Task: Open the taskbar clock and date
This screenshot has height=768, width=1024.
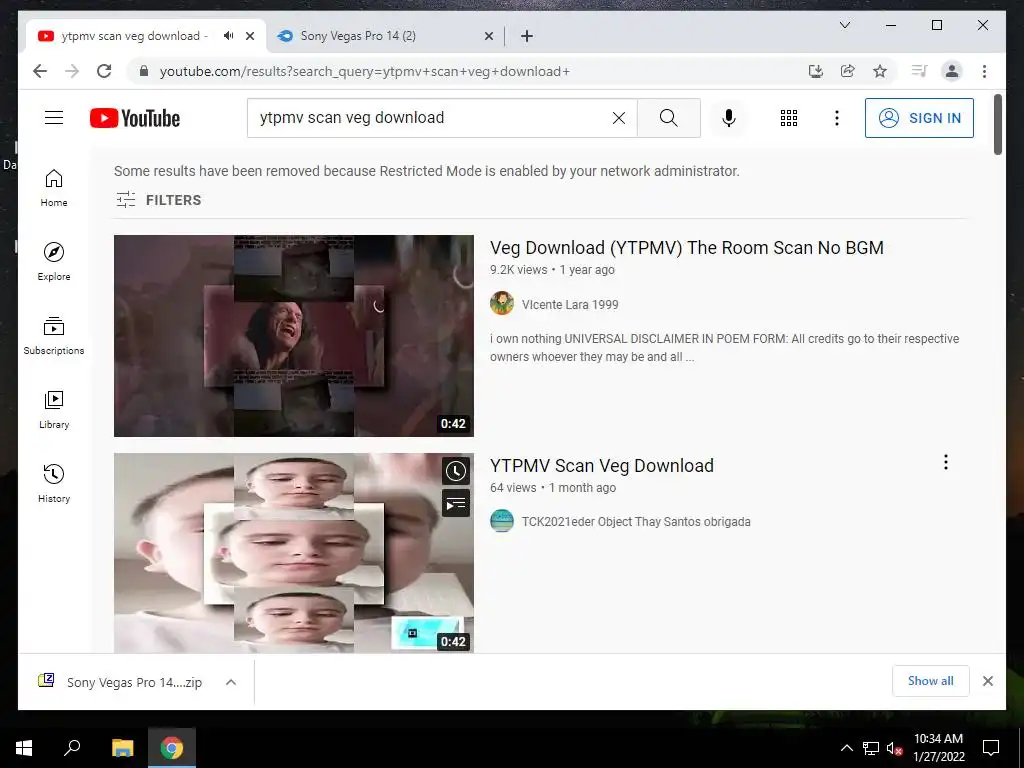Action: [x=938, y=748]
